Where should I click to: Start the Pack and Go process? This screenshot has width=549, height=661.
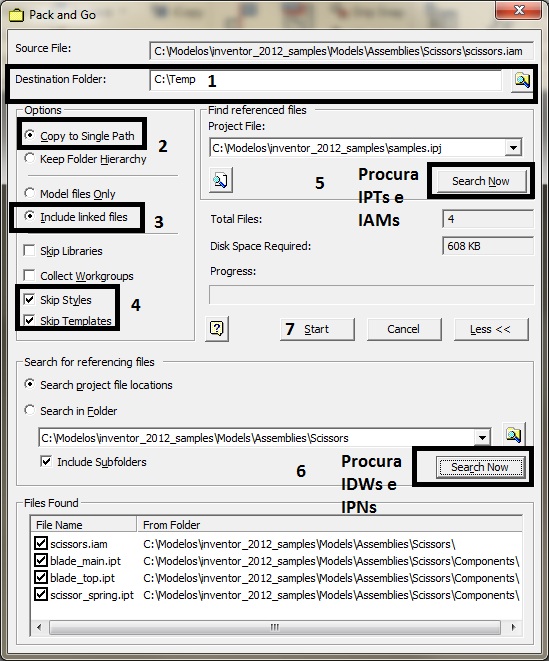317,329
